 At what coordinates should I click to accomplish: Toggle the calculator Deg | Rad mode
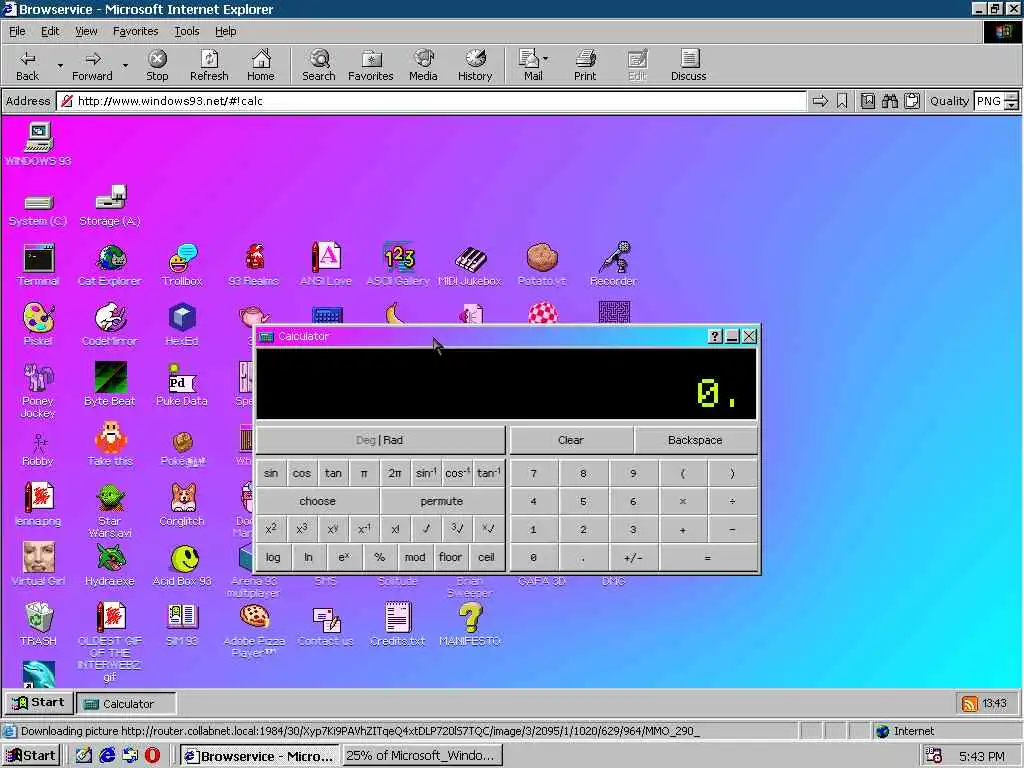coord(380,440)
